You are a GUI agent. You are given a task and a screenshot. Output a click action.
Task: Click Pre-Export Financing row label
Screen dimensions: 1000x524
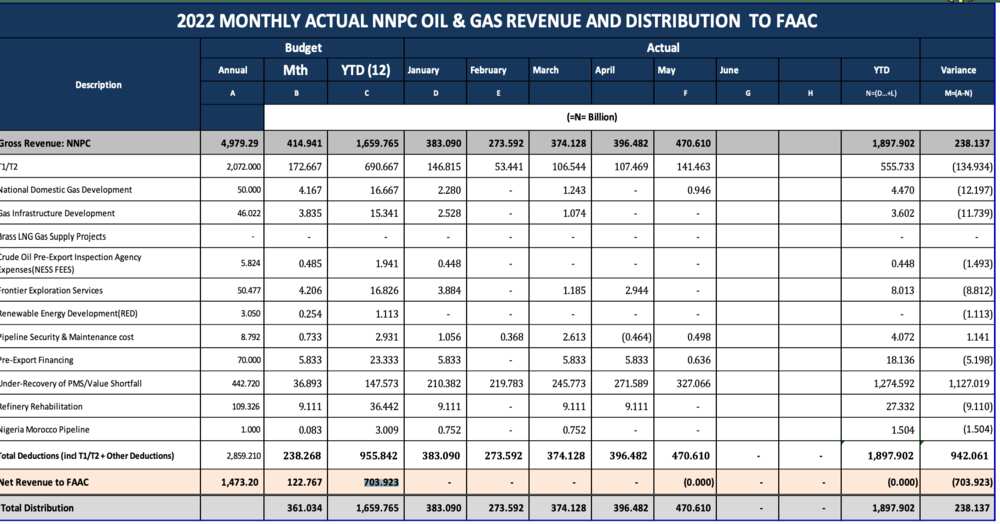click(x=36, y=360)
